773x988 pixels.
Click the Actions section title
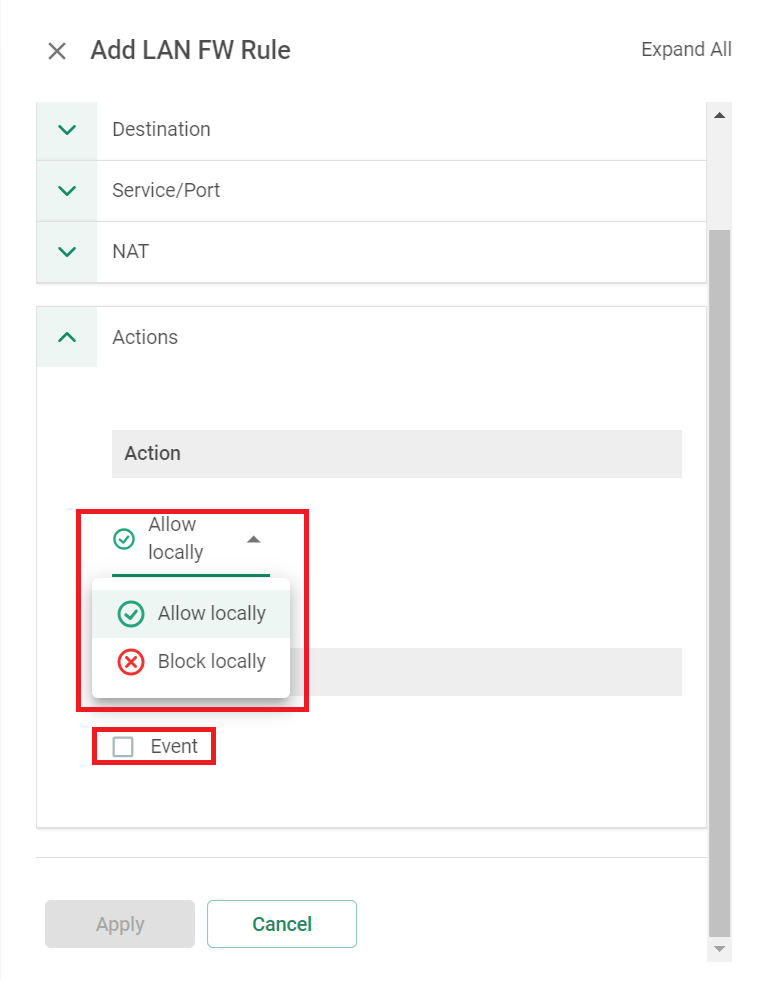pos(145,337)
